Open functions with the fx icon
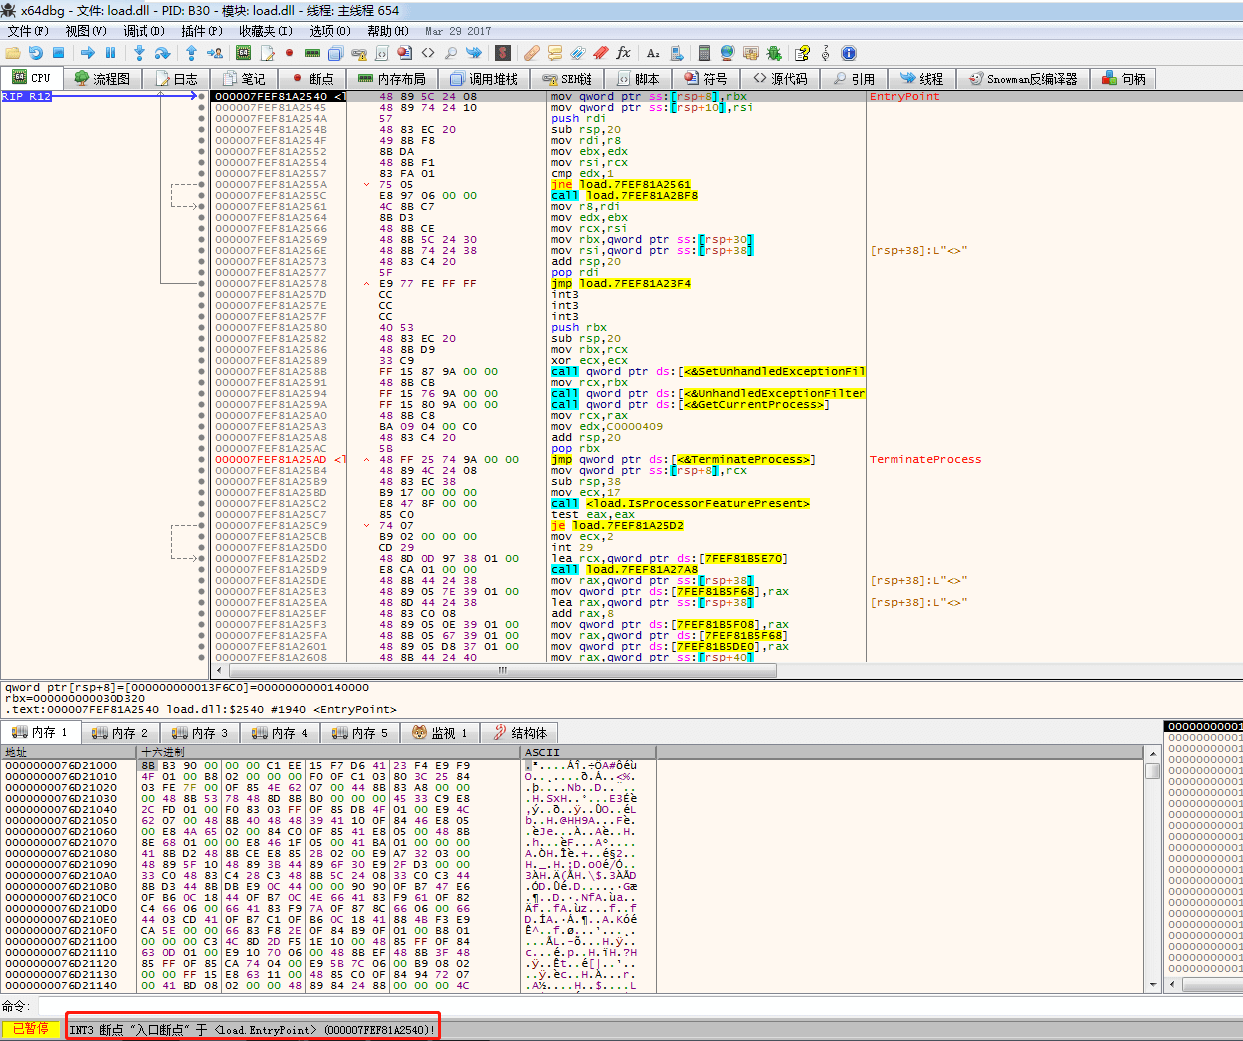The image size is (1243, 1041). tap(623, 53)
